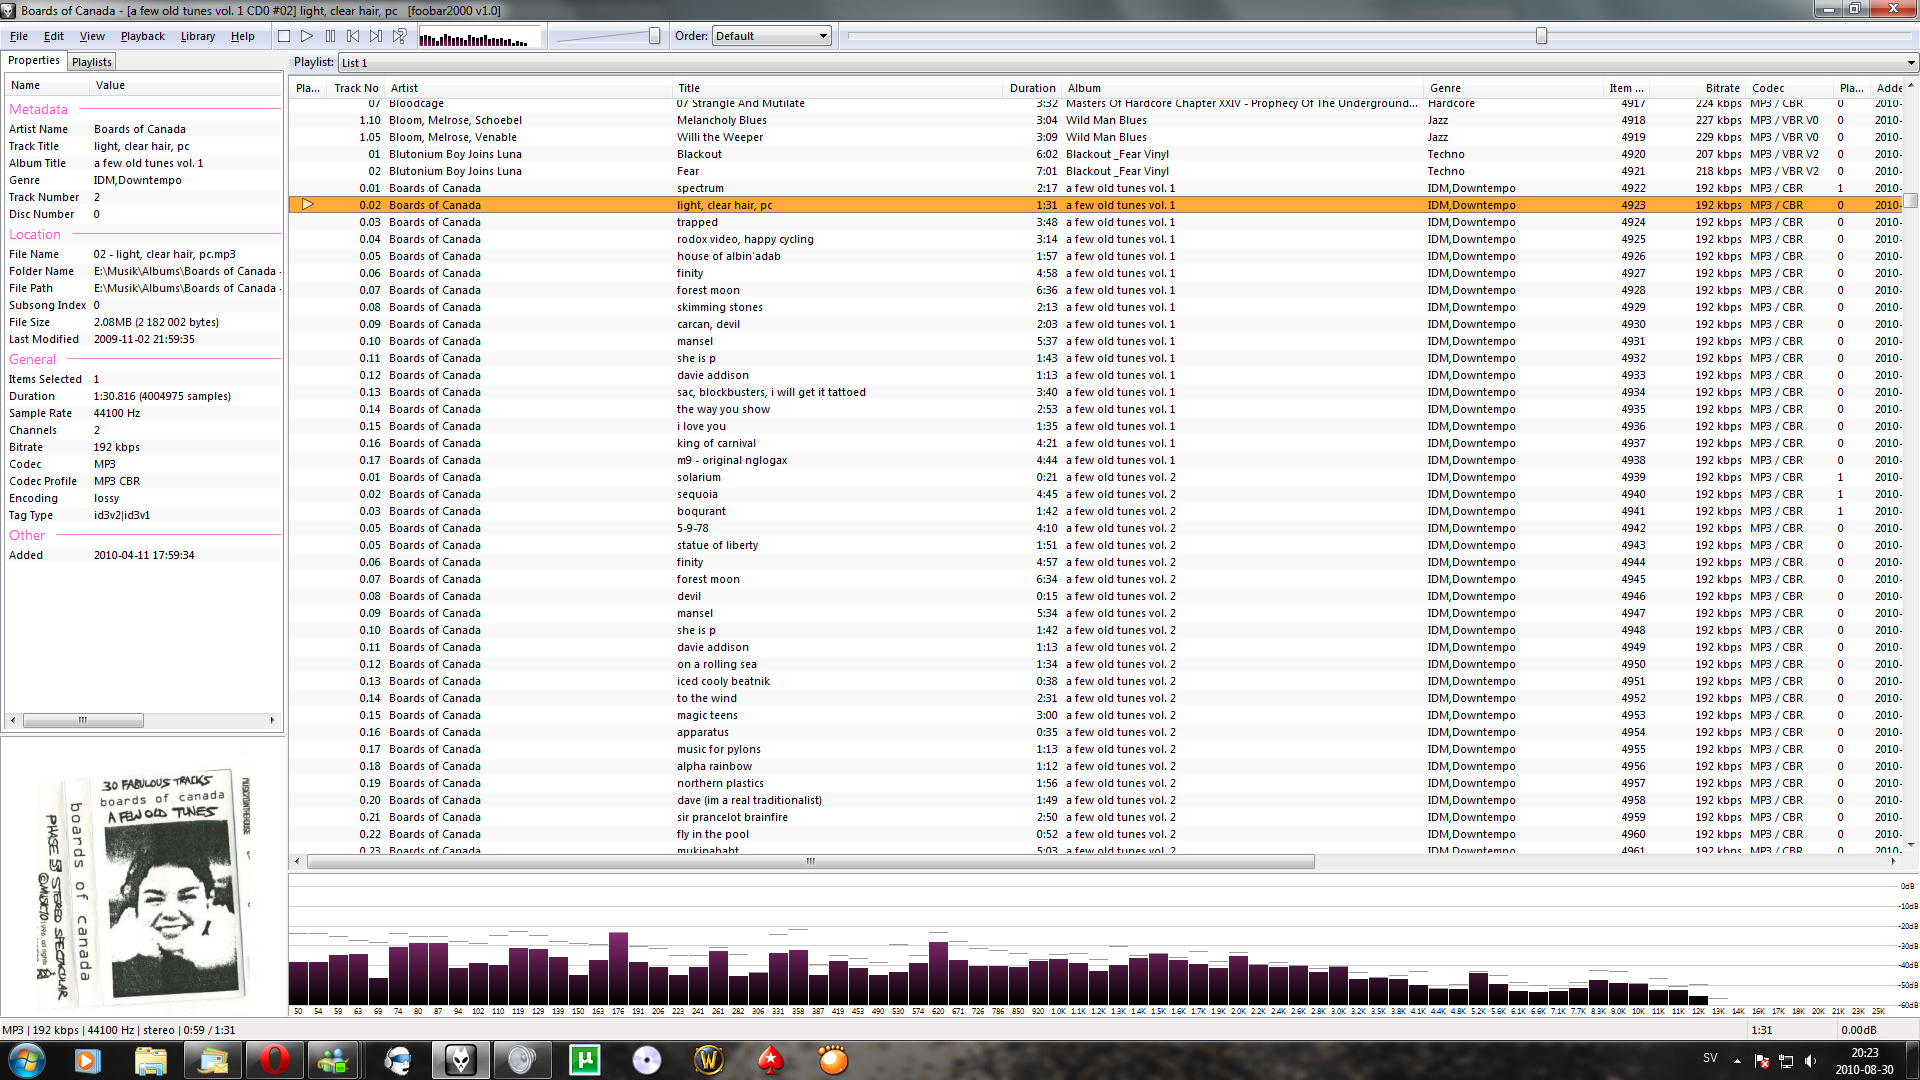Show hidden system tray icons
This screenshot has height=1080, width=1920.
point(1737,1061)
